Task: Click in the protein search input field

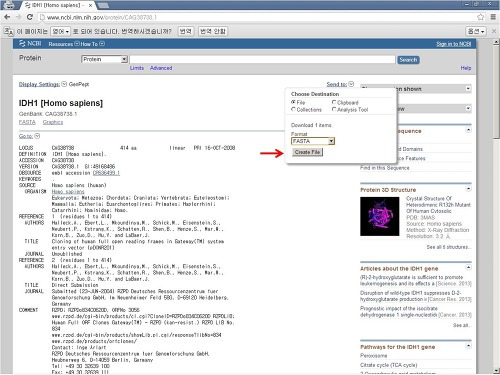Action: coord(262,59)
